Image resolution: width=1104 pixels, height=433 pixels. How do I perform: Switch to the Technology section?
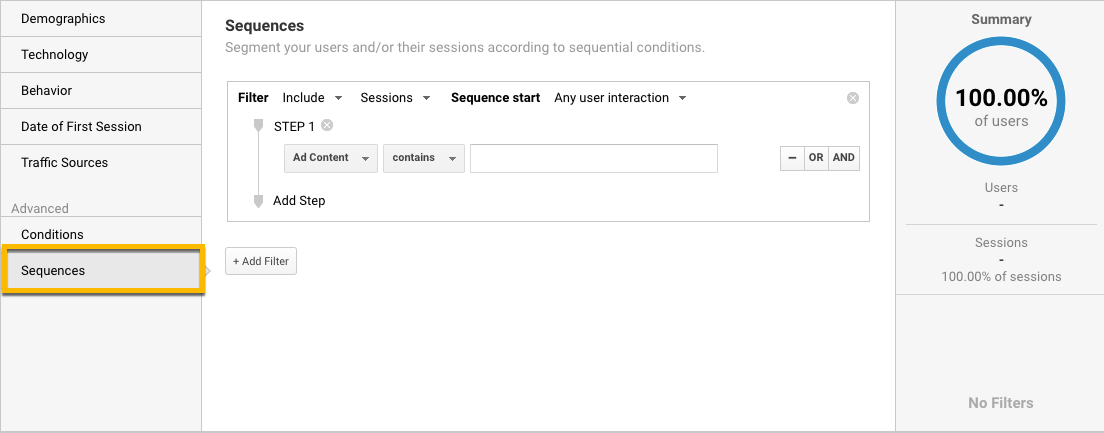click(x=55, y=55)
